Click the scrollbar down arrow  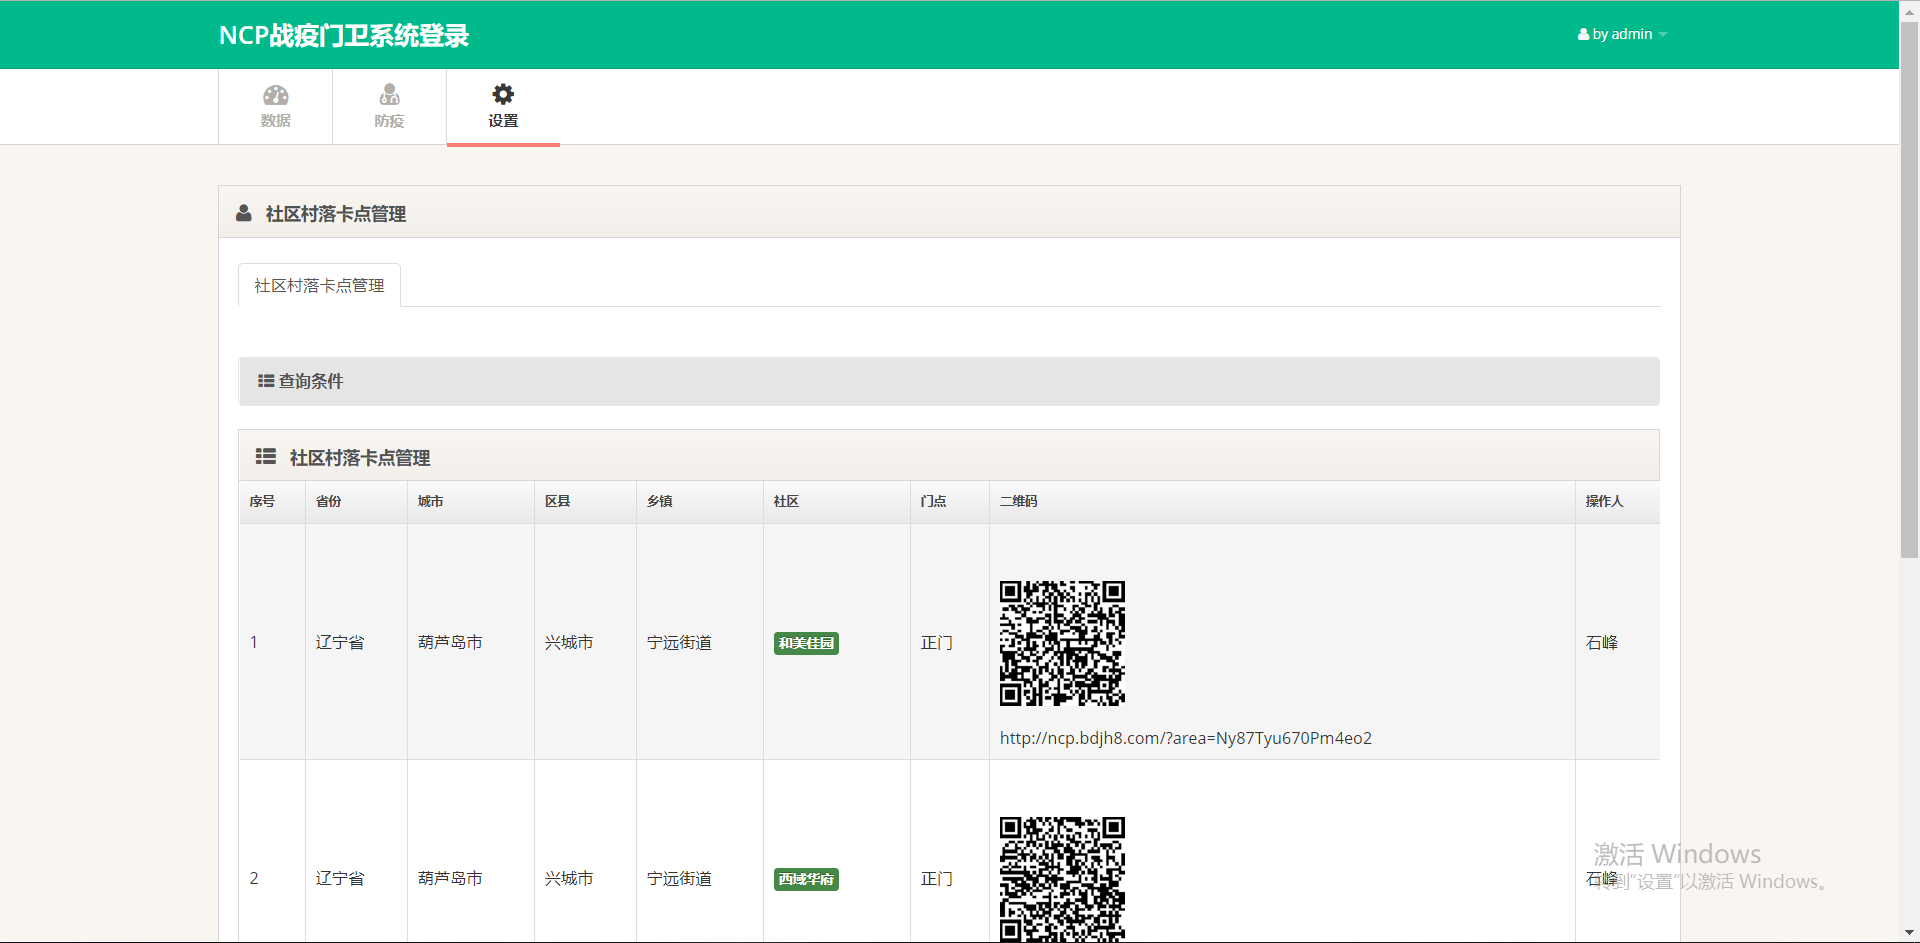[x=1909, y=933]
